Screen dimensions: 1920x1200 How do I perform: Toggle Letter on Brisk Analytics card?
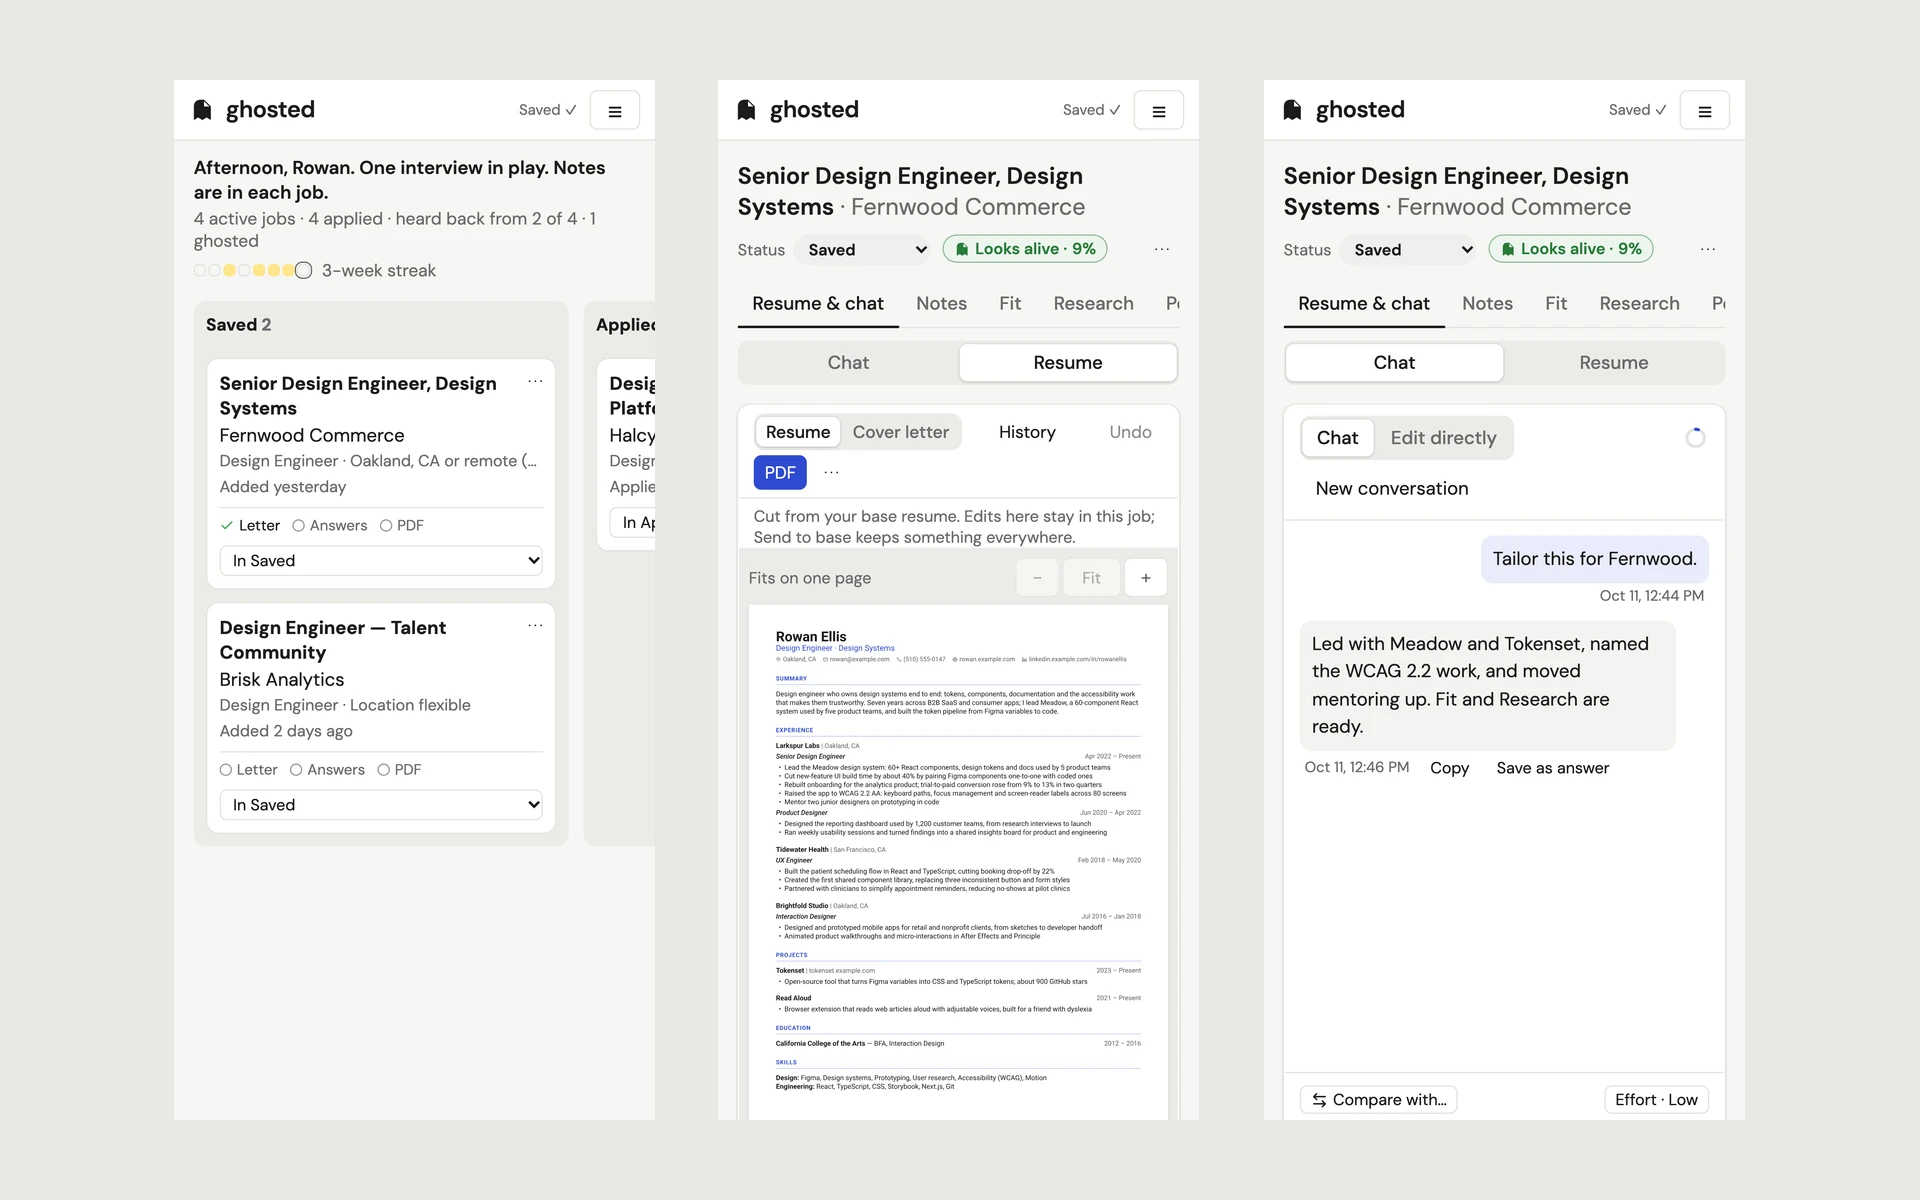(248, 769)
